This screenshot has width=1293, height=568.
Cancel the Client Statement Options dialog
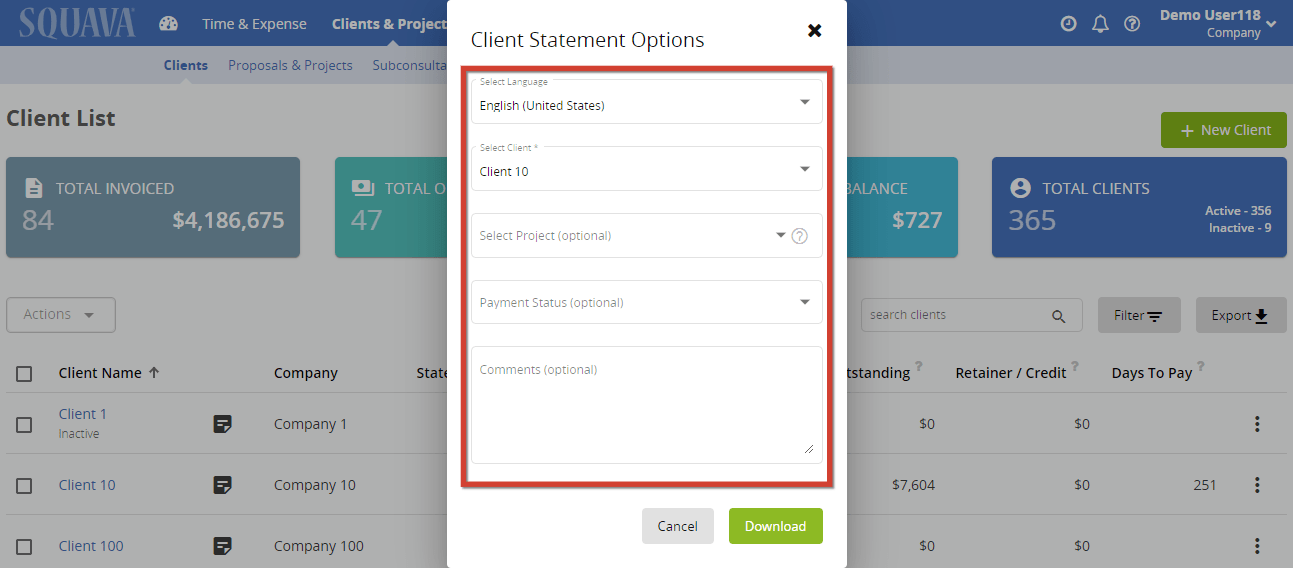pyautogui.click(x=677, y=526)
